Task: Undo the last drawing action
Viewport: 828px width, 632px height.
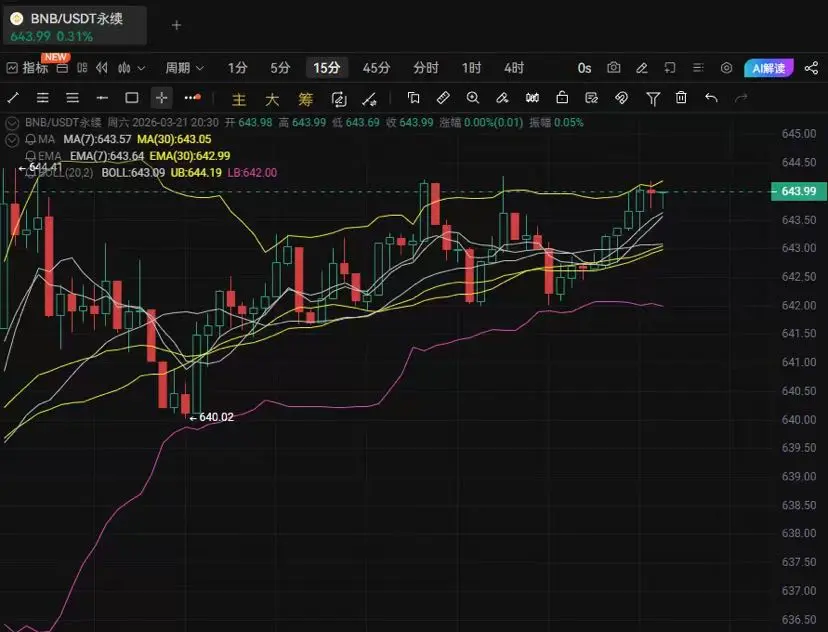Action: pyautogui.click(x=711, y=98)
